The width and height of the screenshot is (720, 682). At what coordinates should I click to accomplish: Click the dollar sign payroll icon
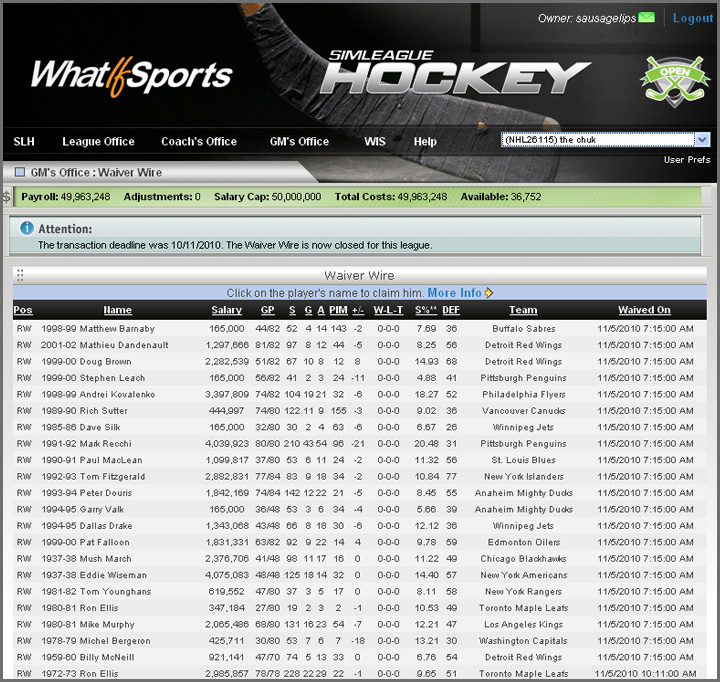click(7, 197)
